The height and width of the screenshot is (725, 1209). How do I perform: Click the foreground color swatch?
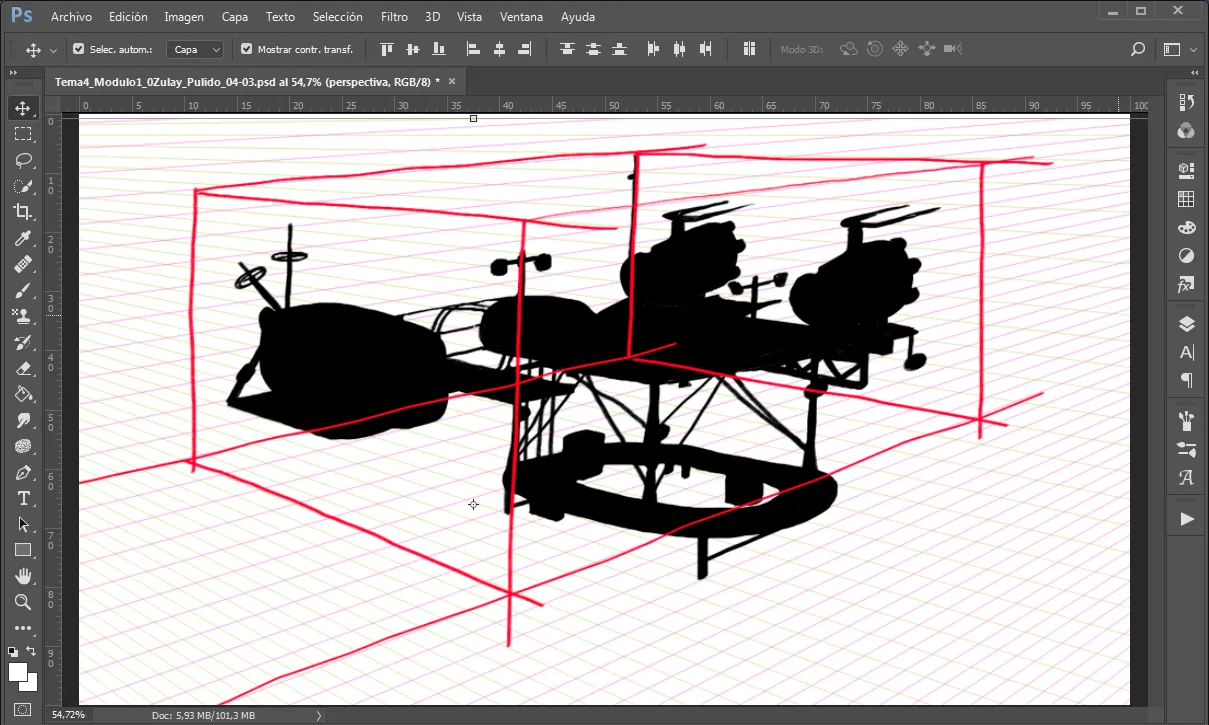[x=17, y=671]
